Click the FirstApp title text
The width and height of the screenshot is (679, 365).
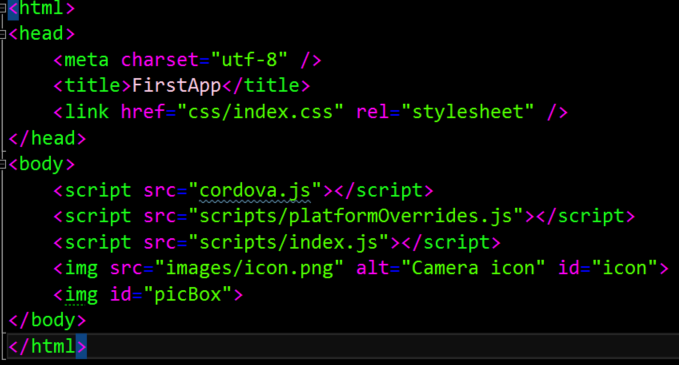177,86
